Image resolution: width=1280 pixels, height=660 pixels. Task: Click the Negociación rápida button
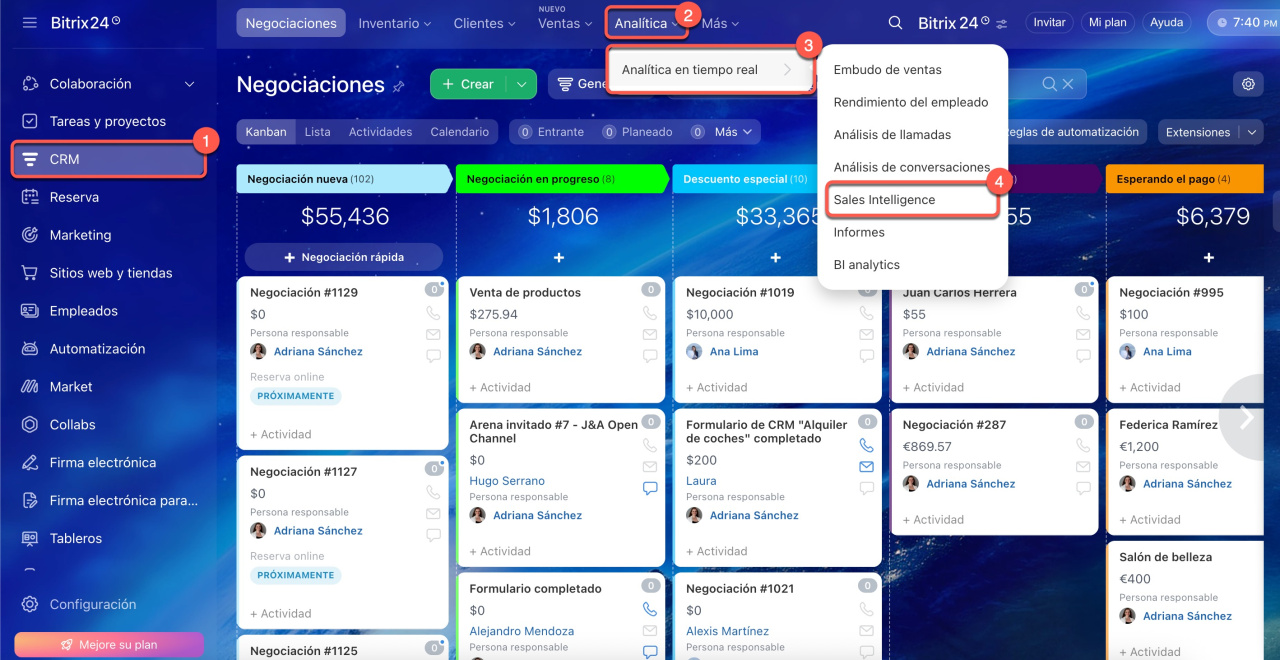344,257
